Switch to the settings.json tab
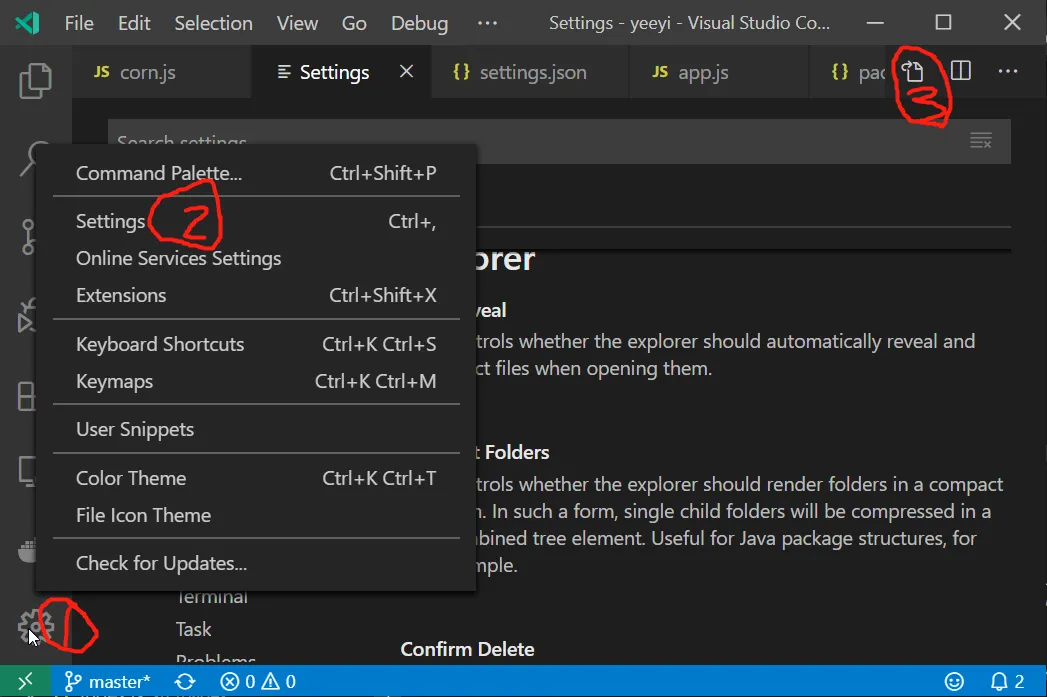Image resolution: width=1047 pixels, height=697 pixels. tap(530, 71)
